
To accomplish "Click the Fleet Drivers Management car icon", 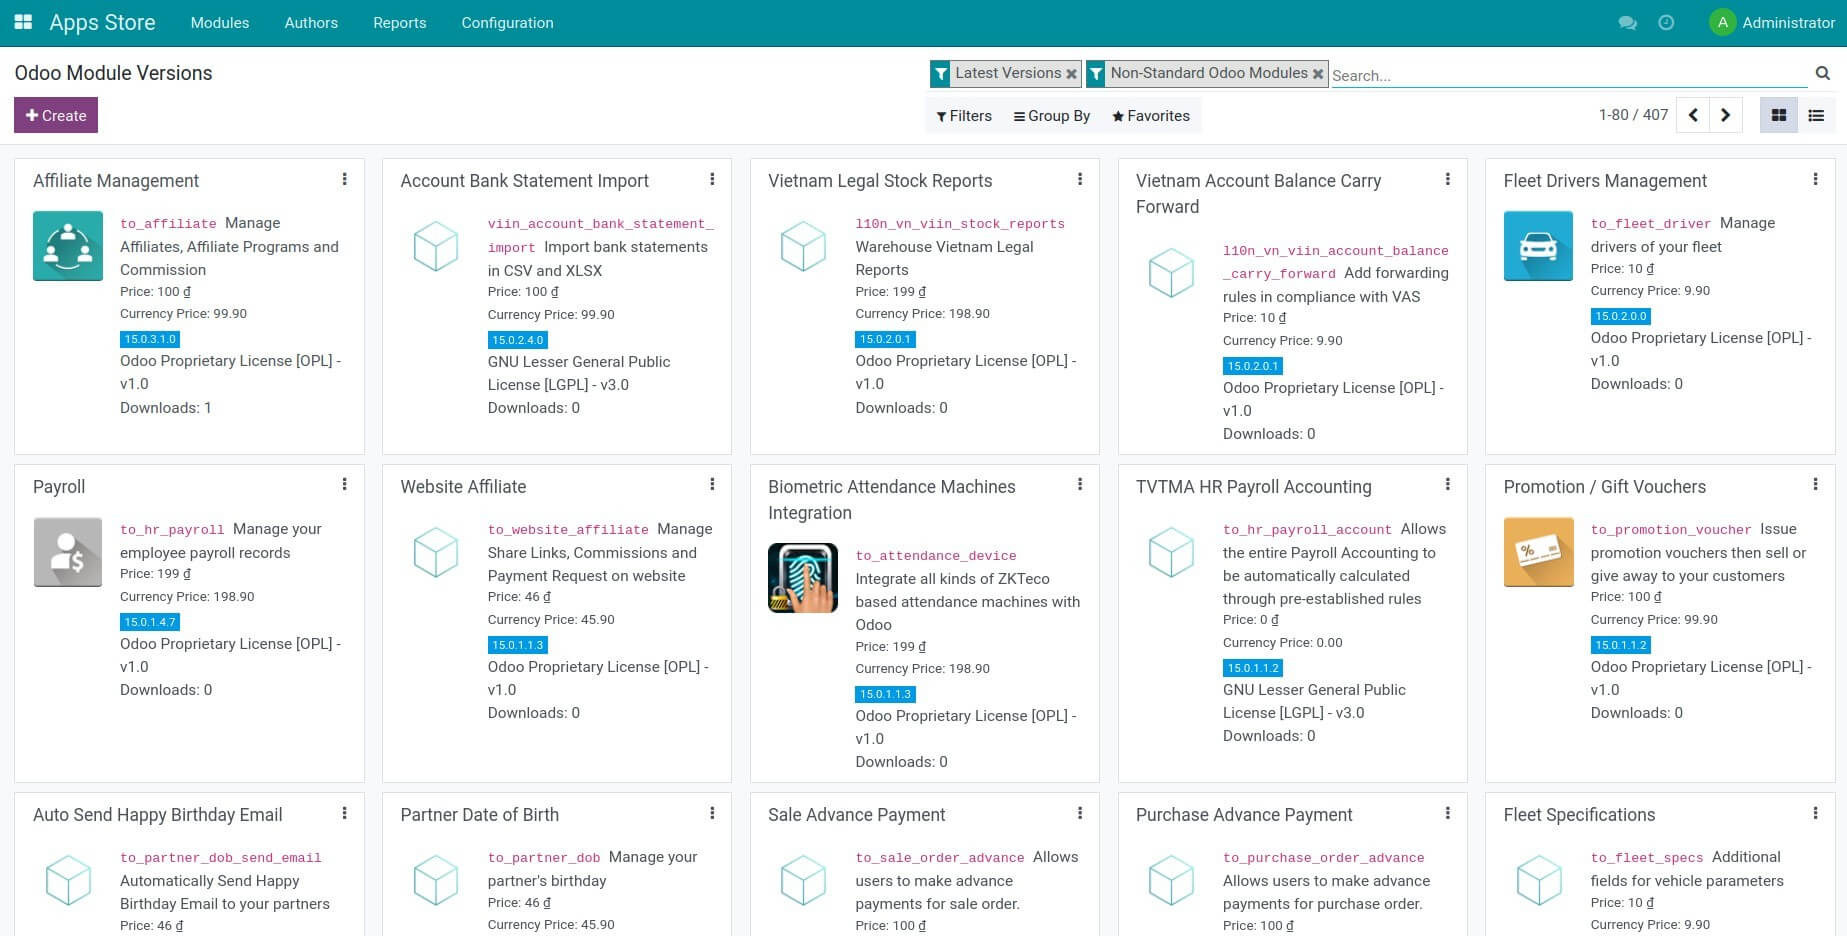I will point(1538,246).
